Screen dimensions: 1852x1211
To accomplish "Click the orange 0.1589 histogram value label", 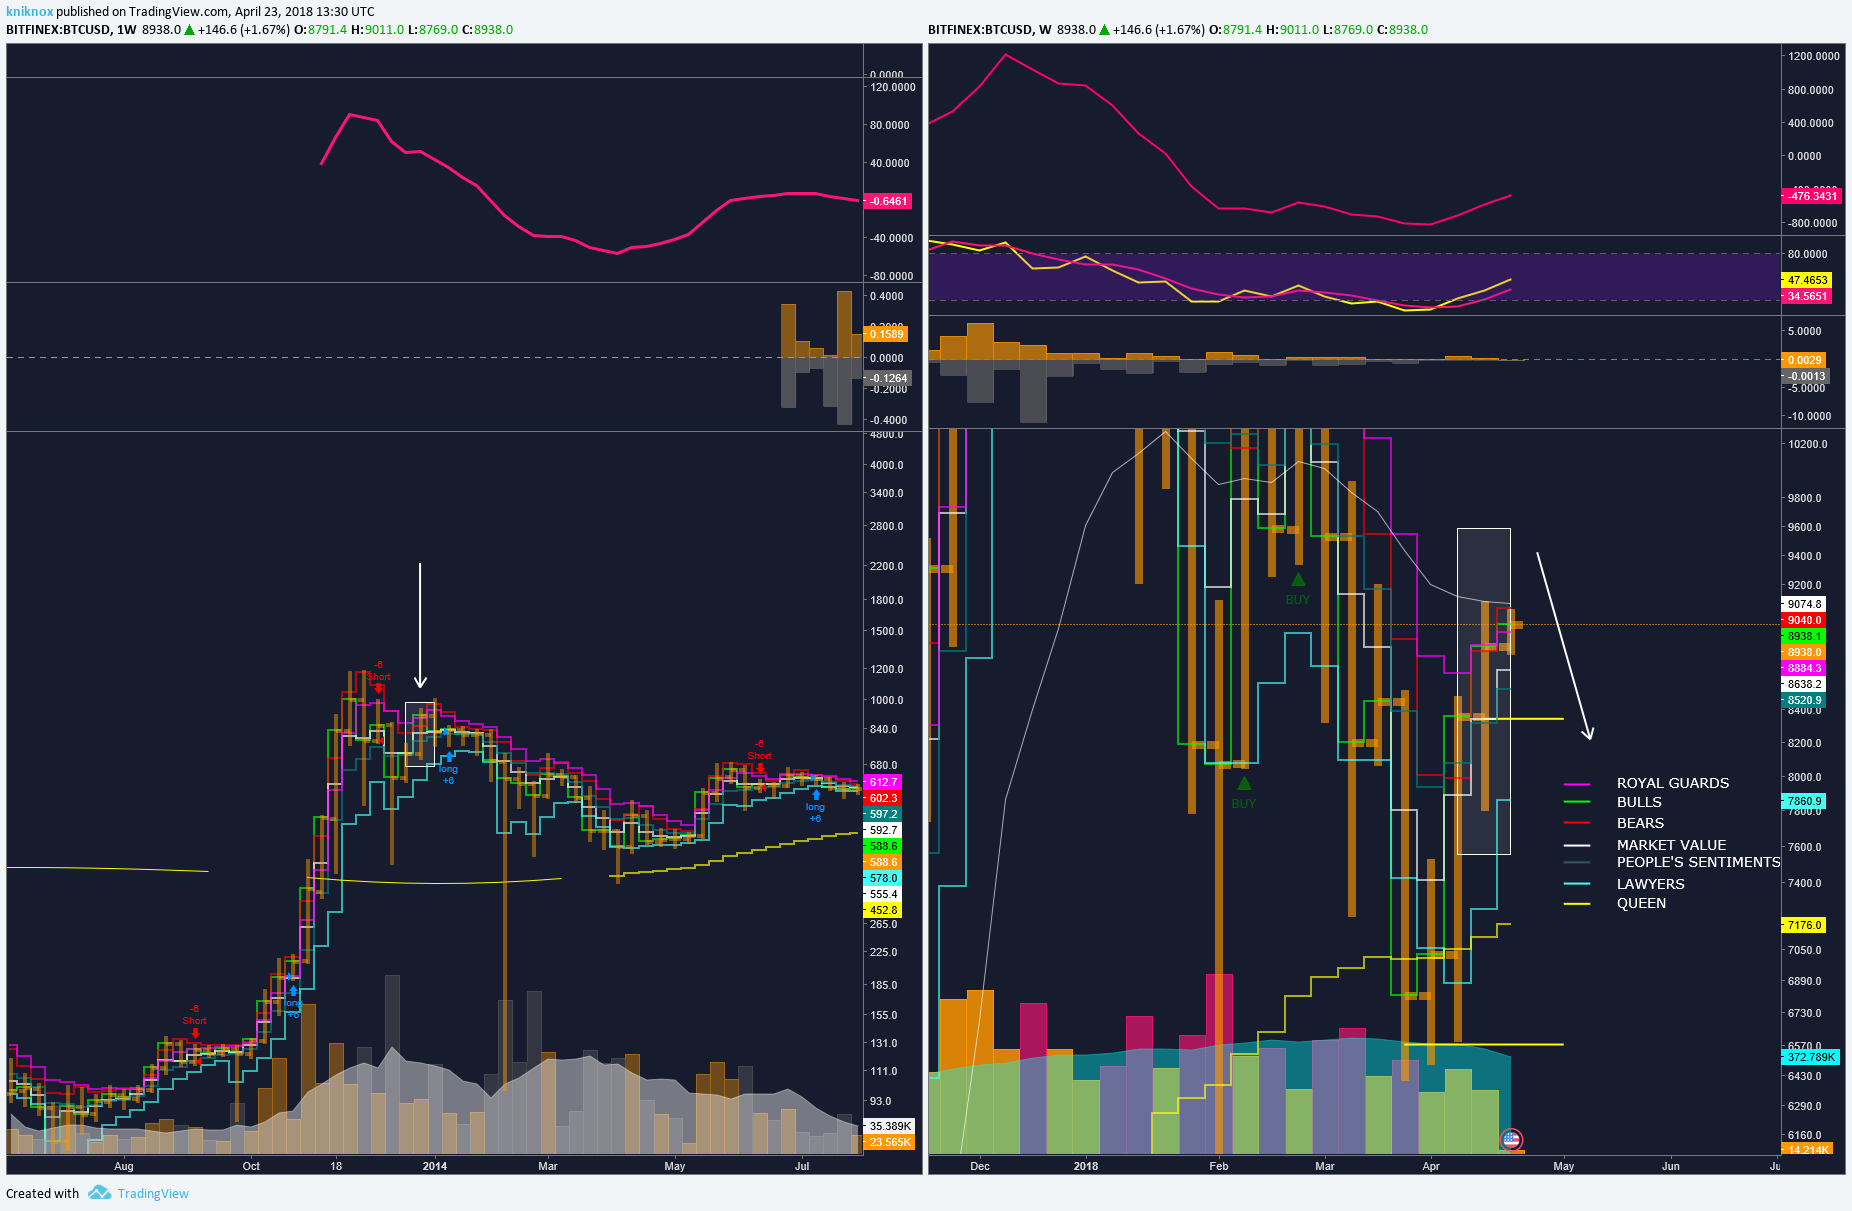I will (886, 334).
